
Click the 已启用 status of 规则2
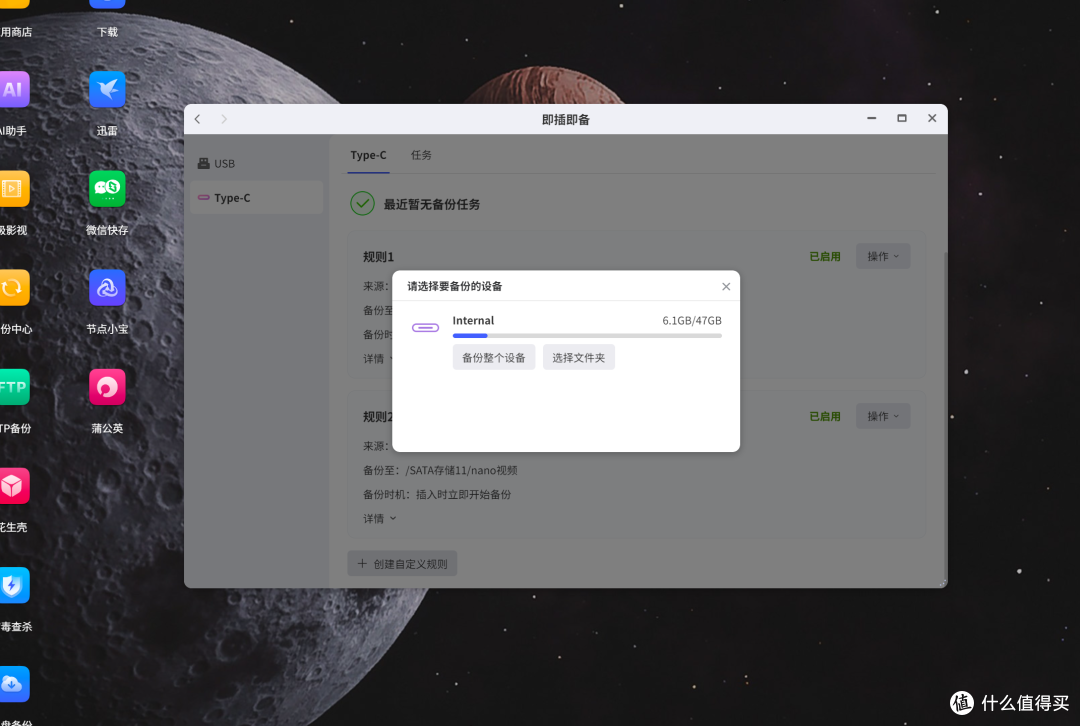click(x=824, y=416)
